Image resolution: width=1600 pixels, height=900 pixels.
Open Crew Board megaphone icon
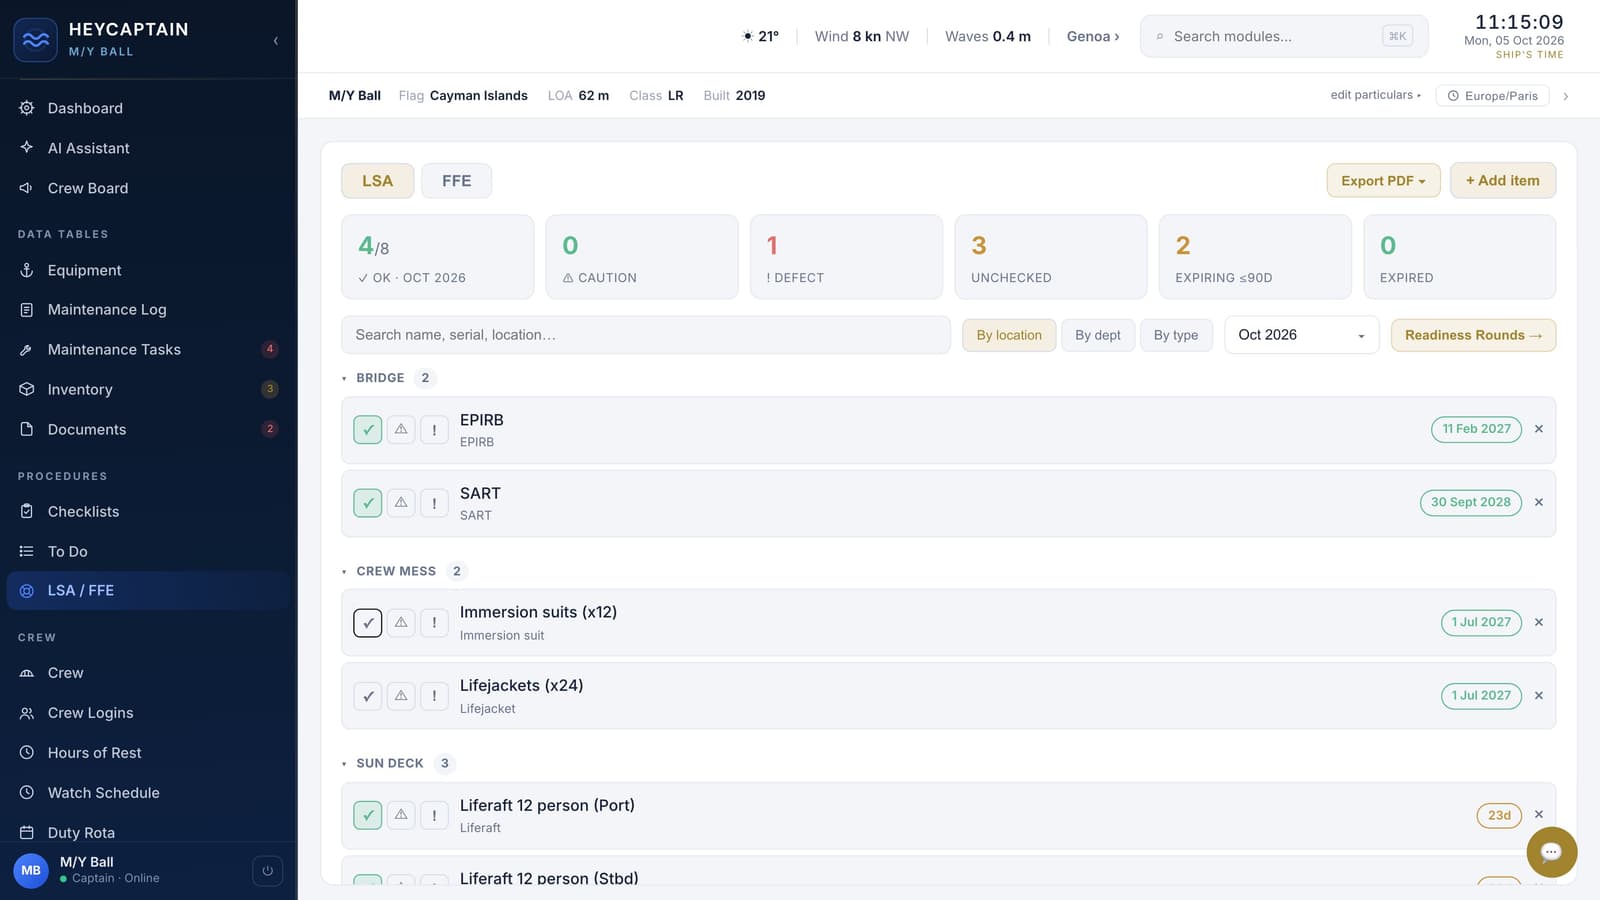click(x=27, y=188)
